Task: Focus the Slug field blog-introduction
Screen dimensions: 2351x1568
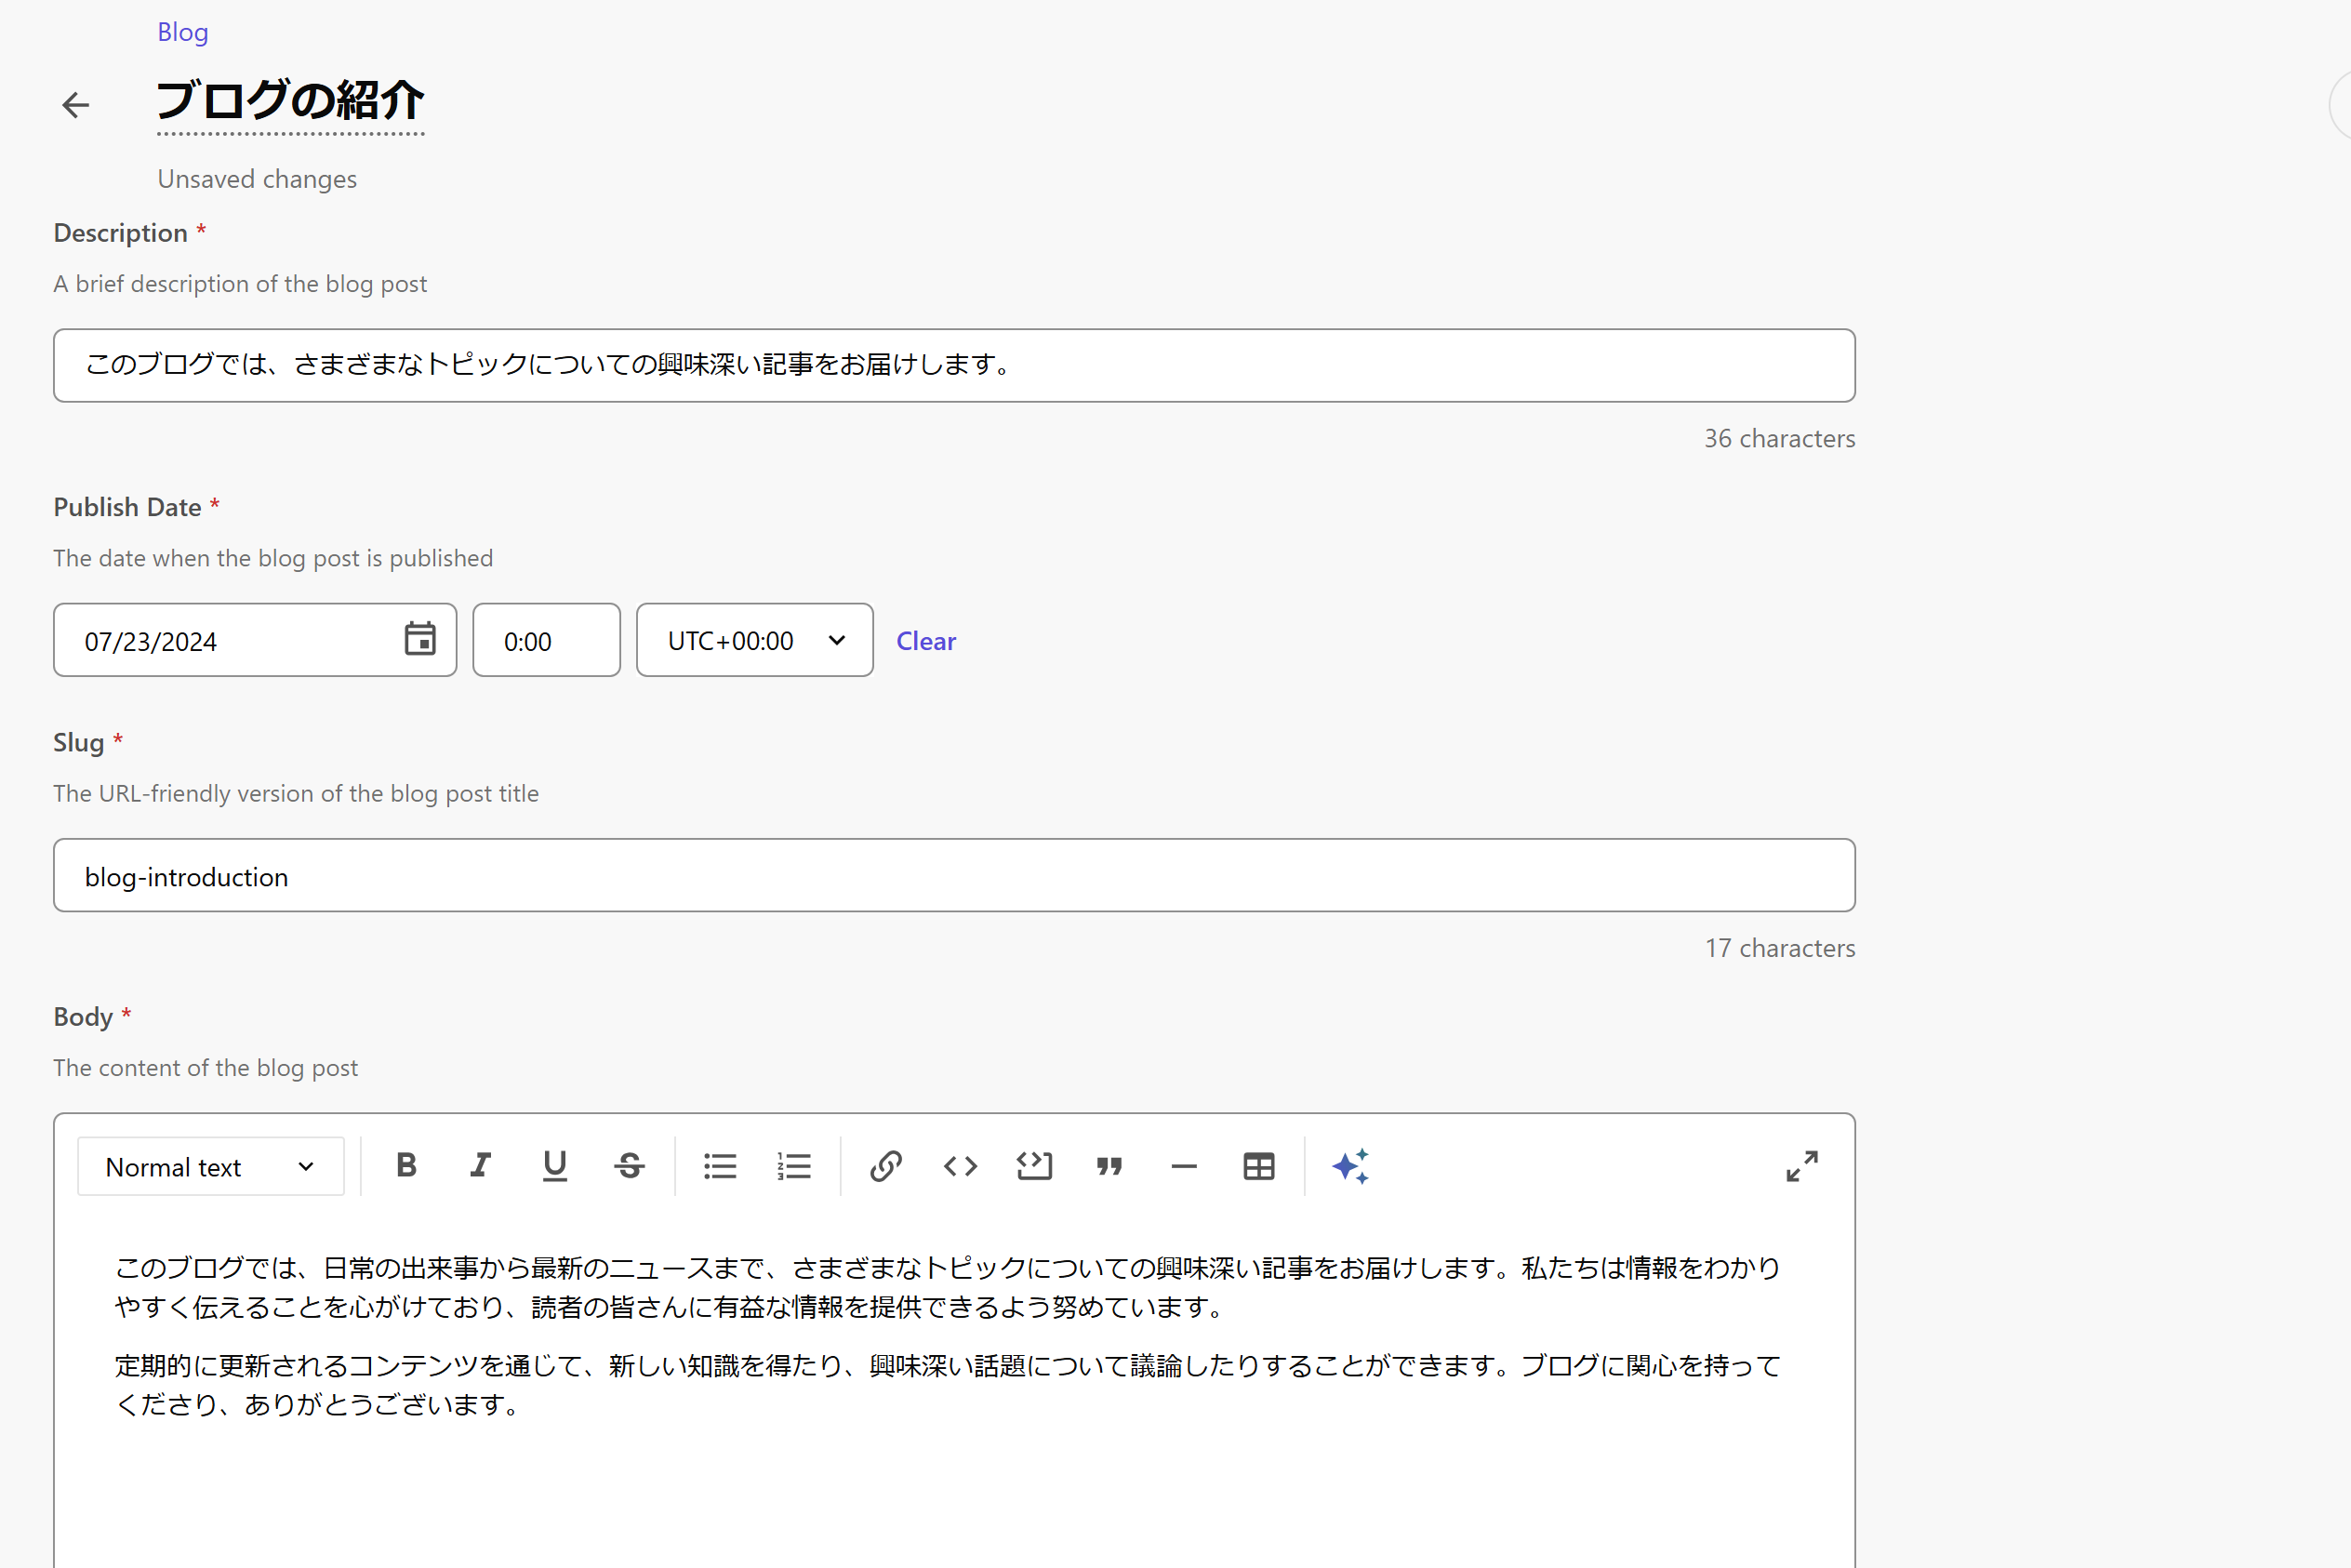Action: (x=954, y=875)
